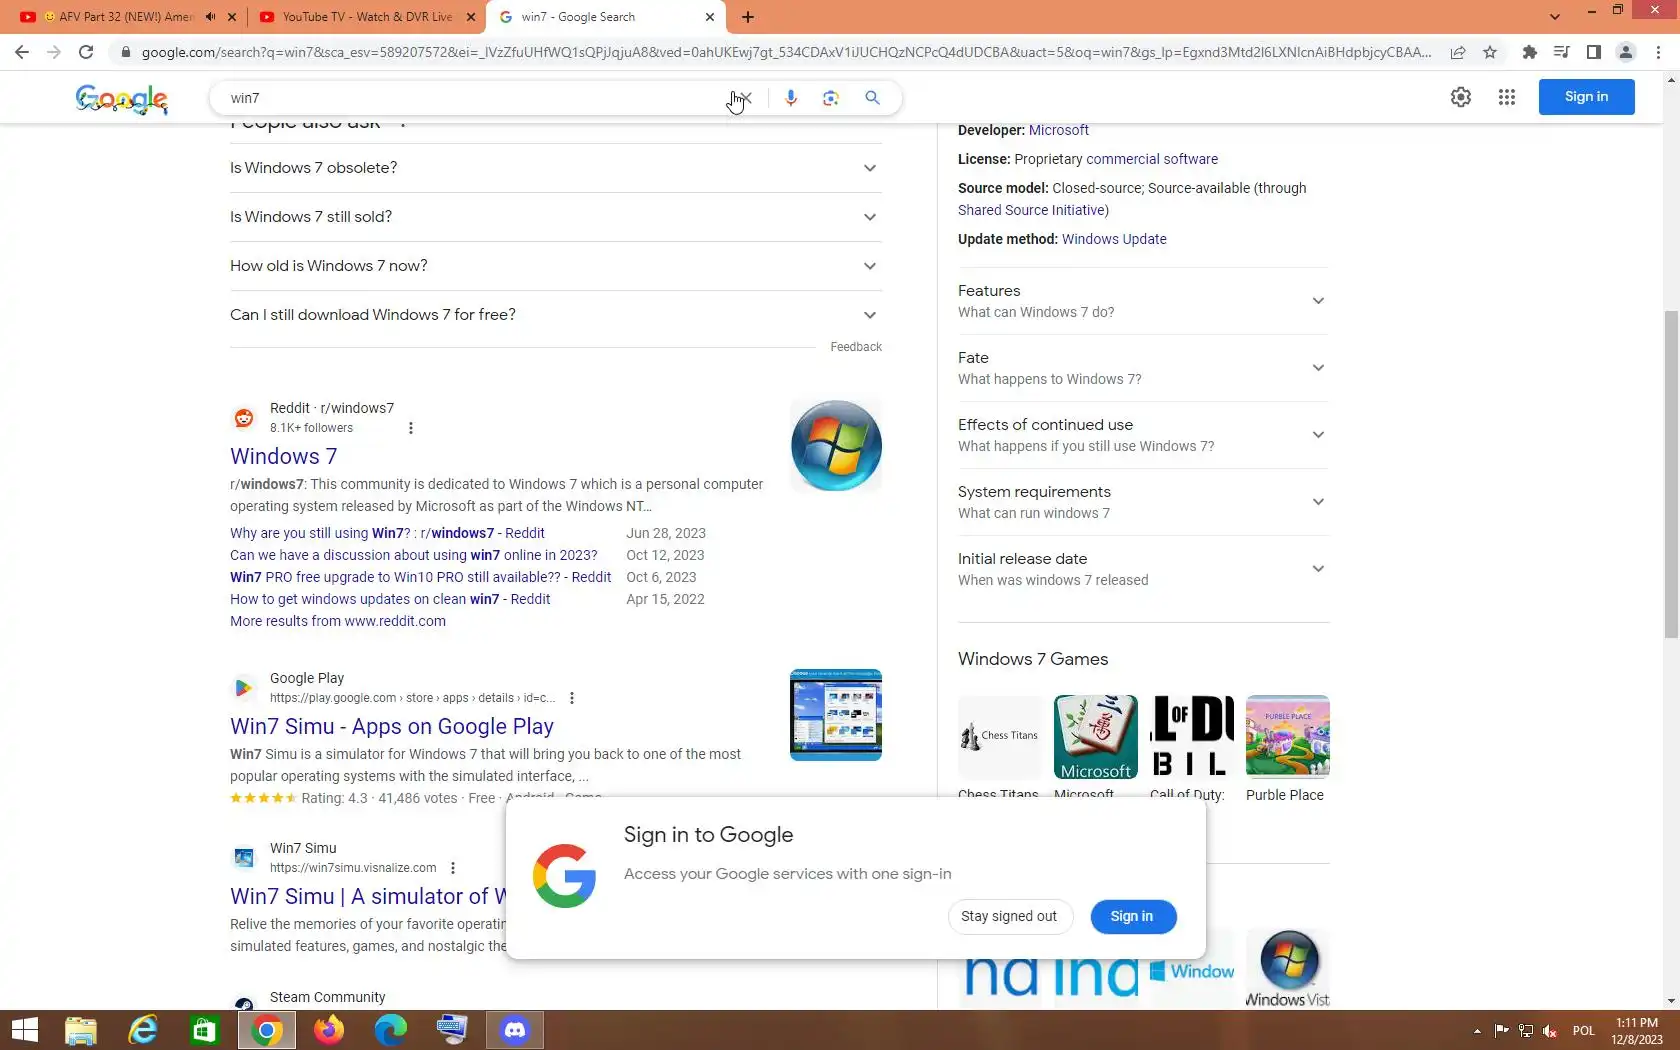The image size is (1680, 1050).
Task: Expand the Features section
Action: (x=1143, y=301)
